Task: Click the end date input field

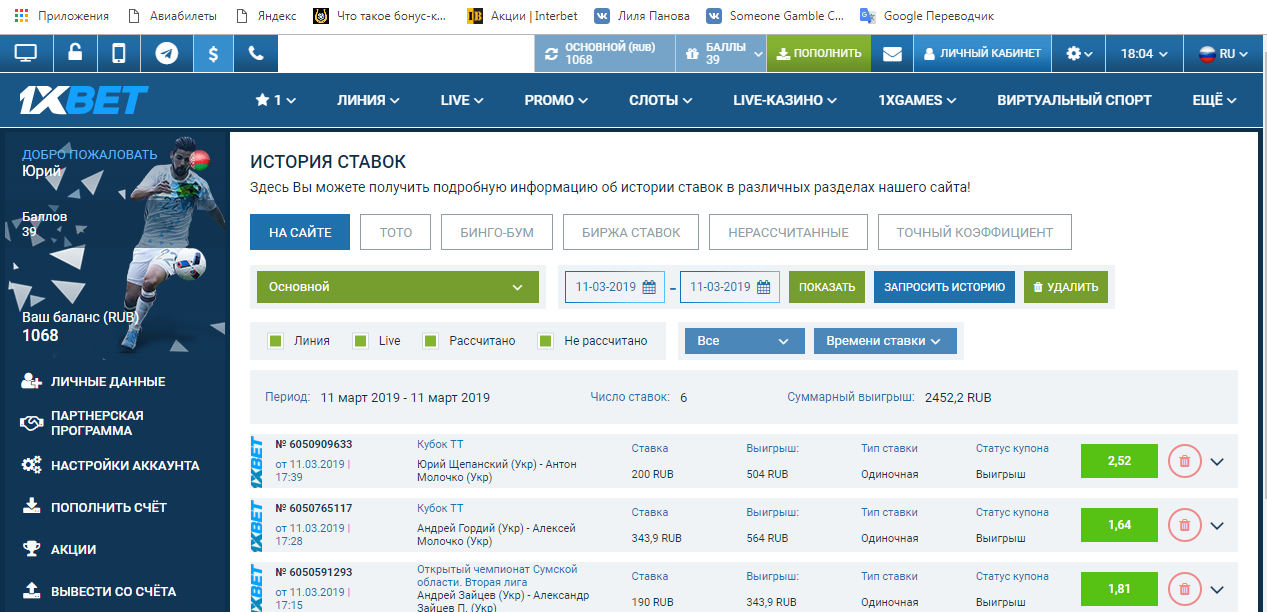Action: point(720,287)
